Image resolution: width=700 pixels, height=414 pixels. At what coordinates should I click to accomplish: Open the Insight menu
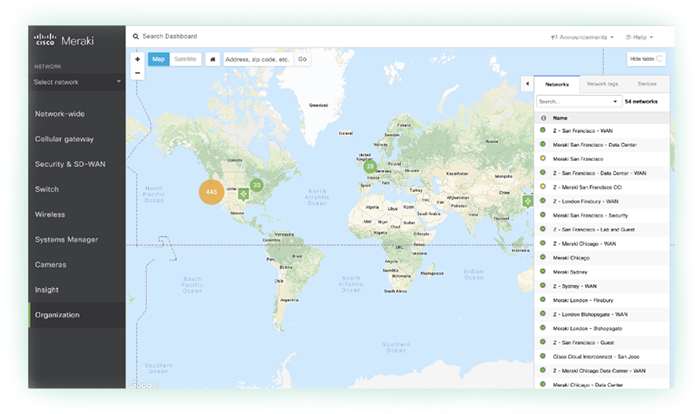47,290
